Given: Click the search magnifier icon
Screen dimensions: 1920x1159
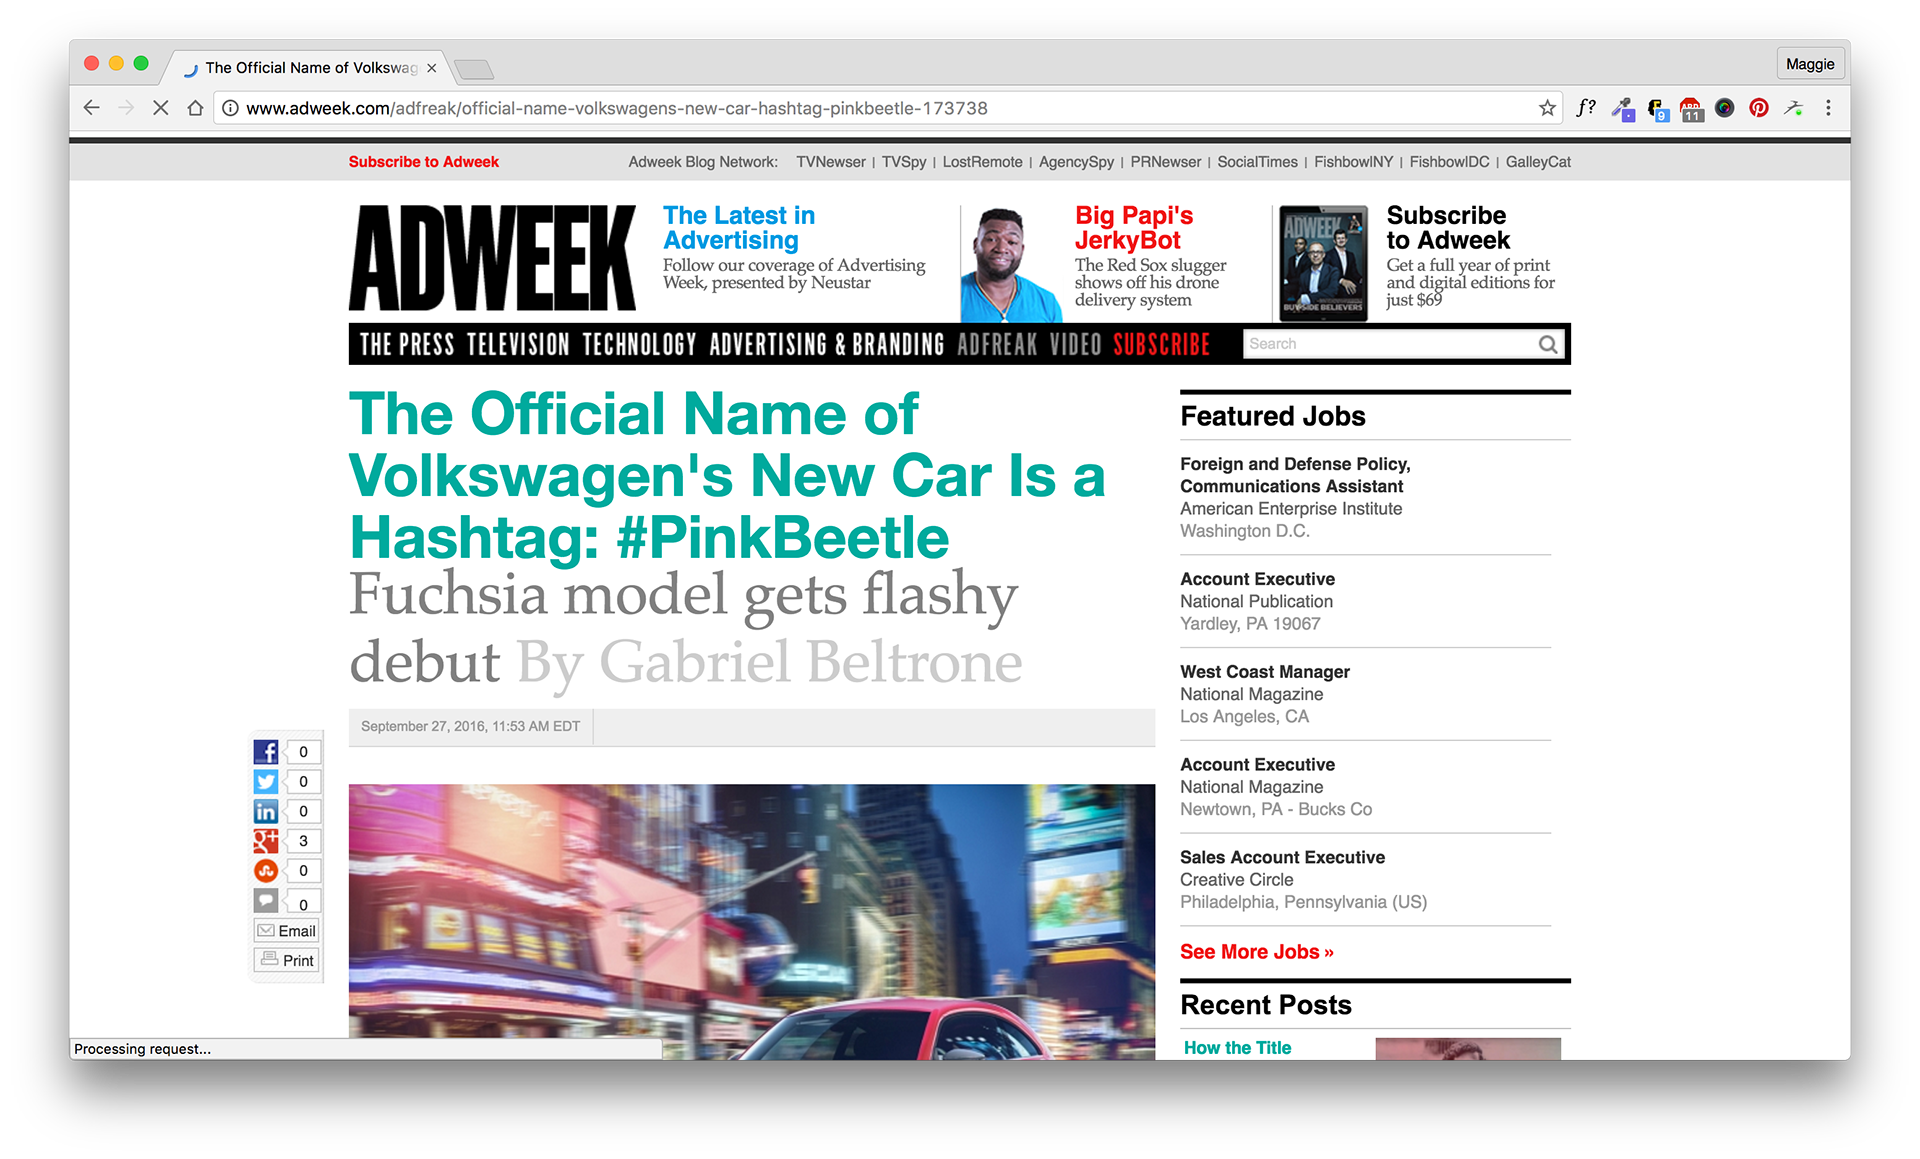Looking at the screenshot, I should [1548, 344].
